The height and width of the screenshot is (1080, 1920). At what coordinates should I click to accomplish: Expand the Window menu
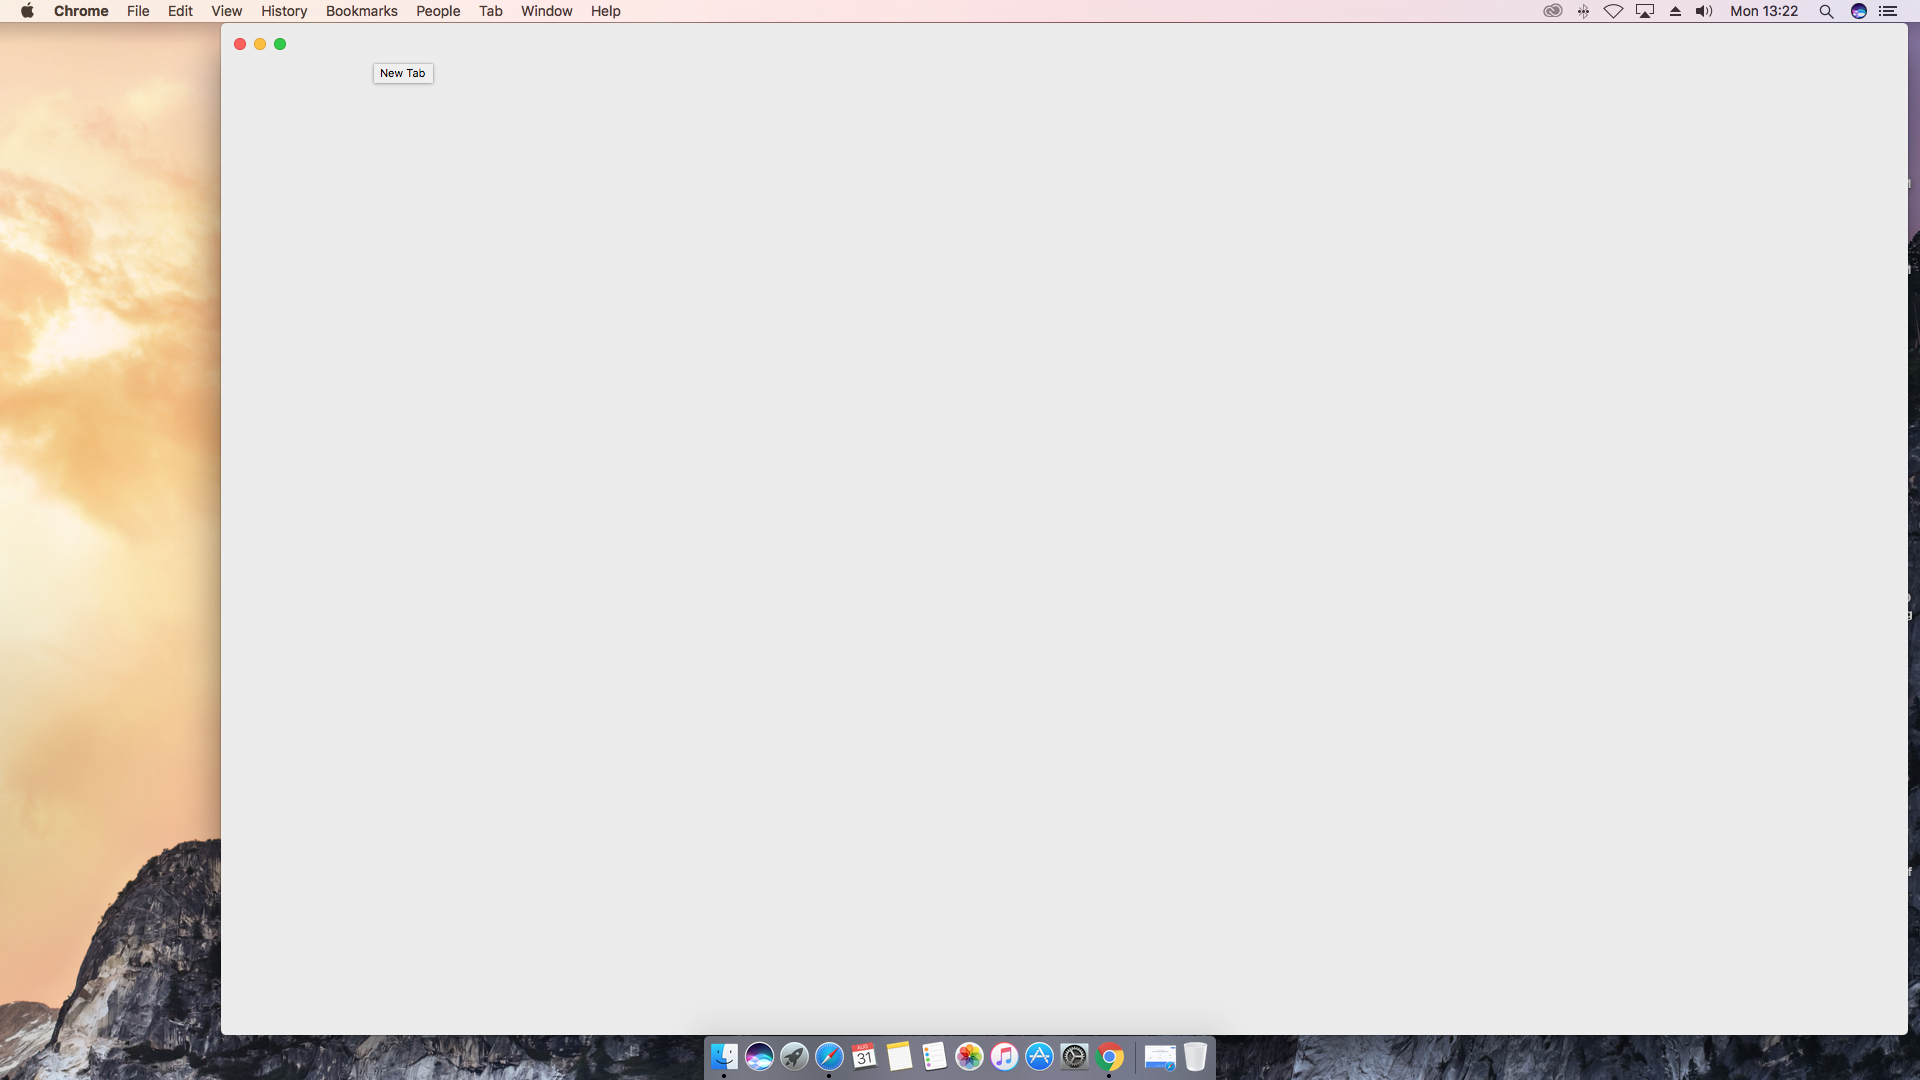[546, 12]
